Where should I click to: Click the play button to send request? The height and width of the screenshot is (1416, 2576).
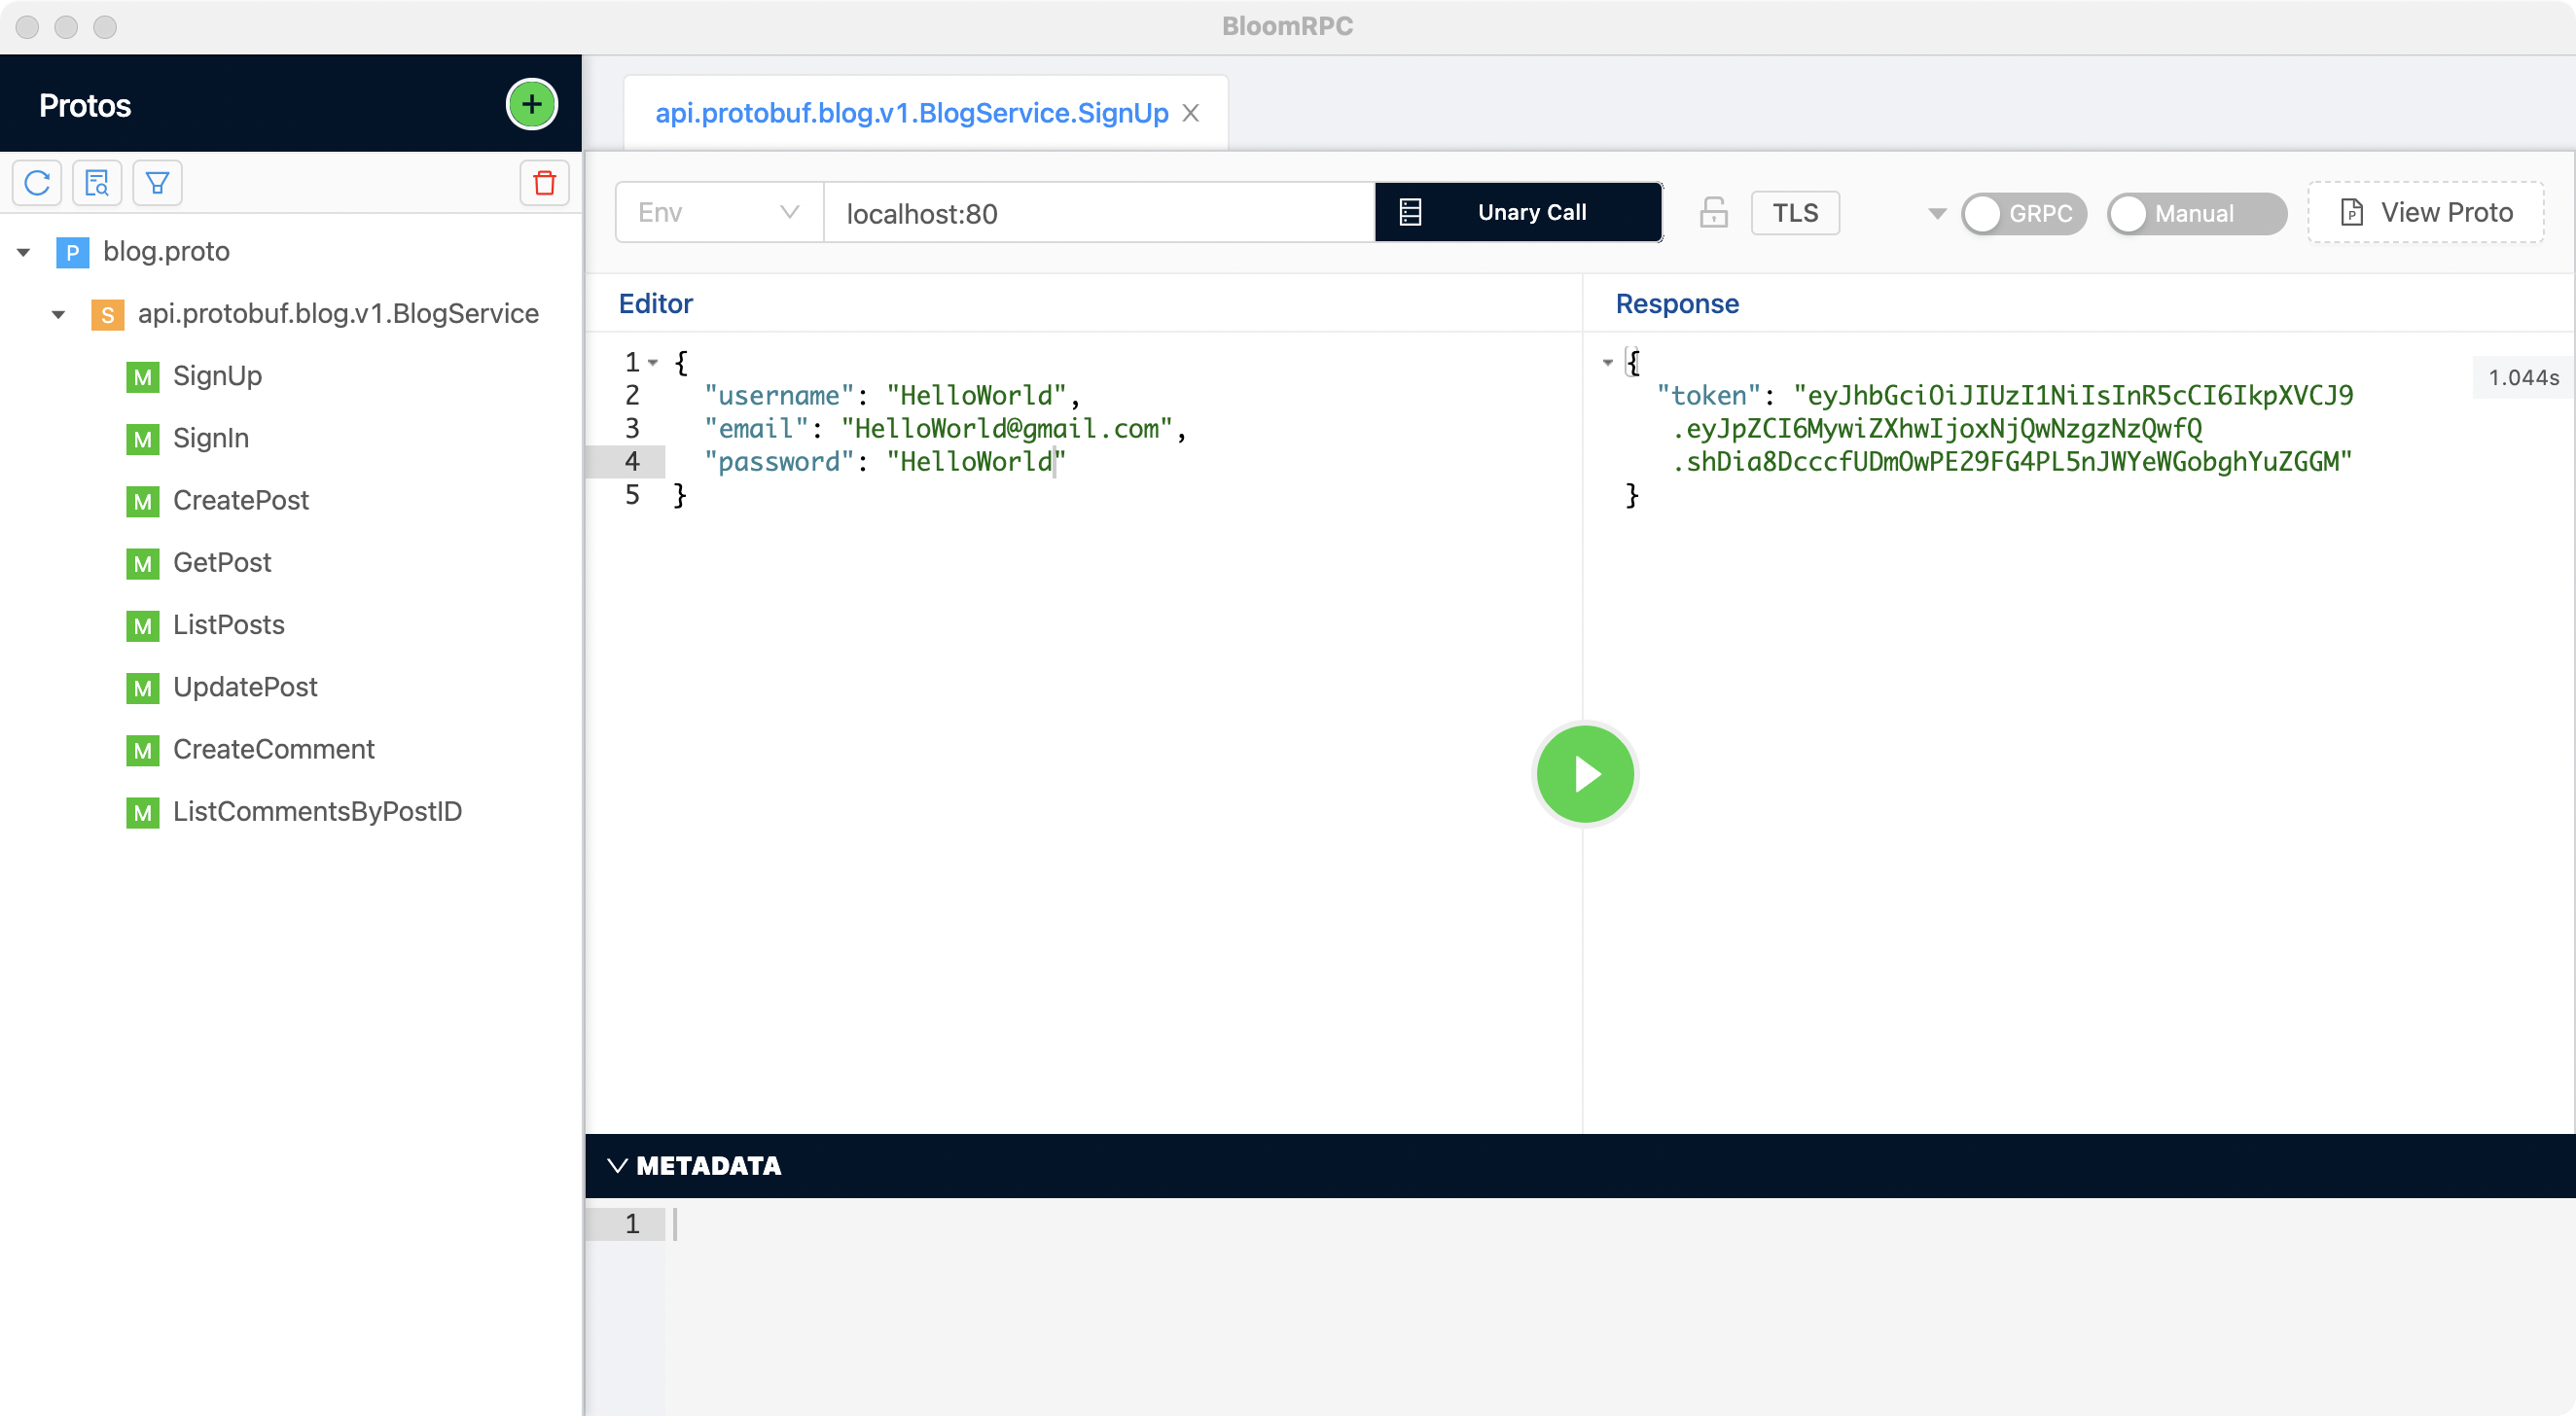pyautogui.click(x=1584, y=772)
